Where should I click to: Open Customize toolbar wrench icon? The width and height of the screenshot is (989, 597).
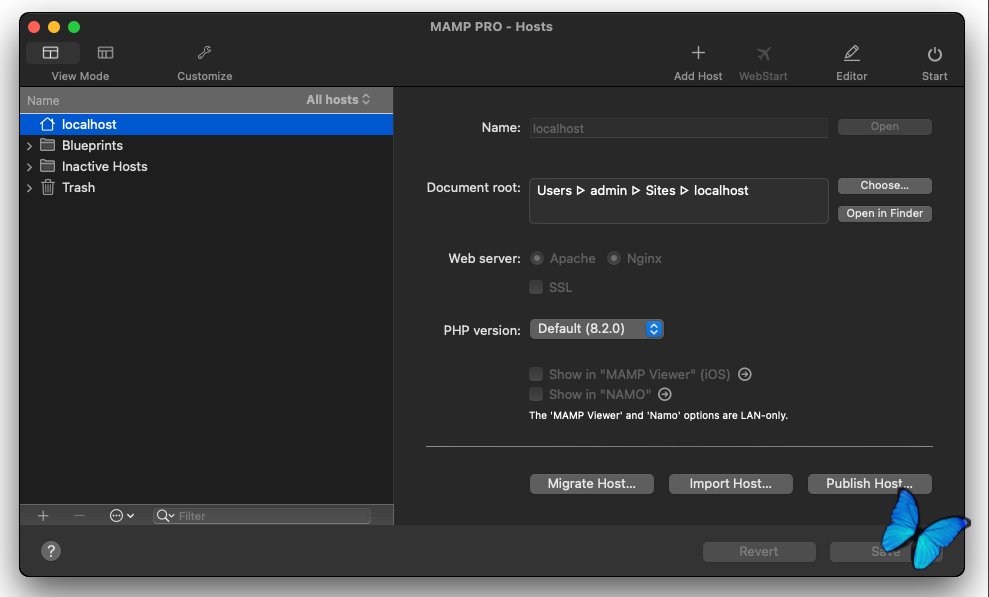pos(204,53)
